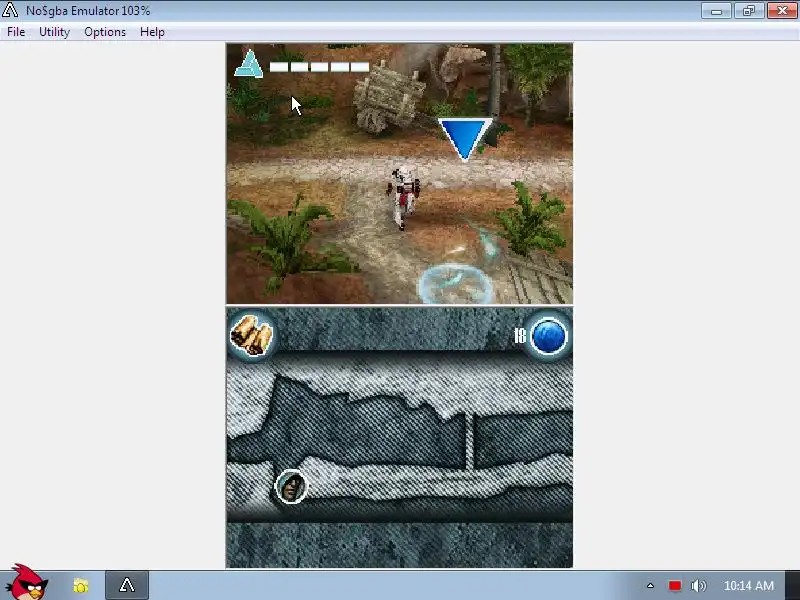Click the 10:14 AM clock
The height and width of the screenshot is (600, 800).
[x=748, y=585]
